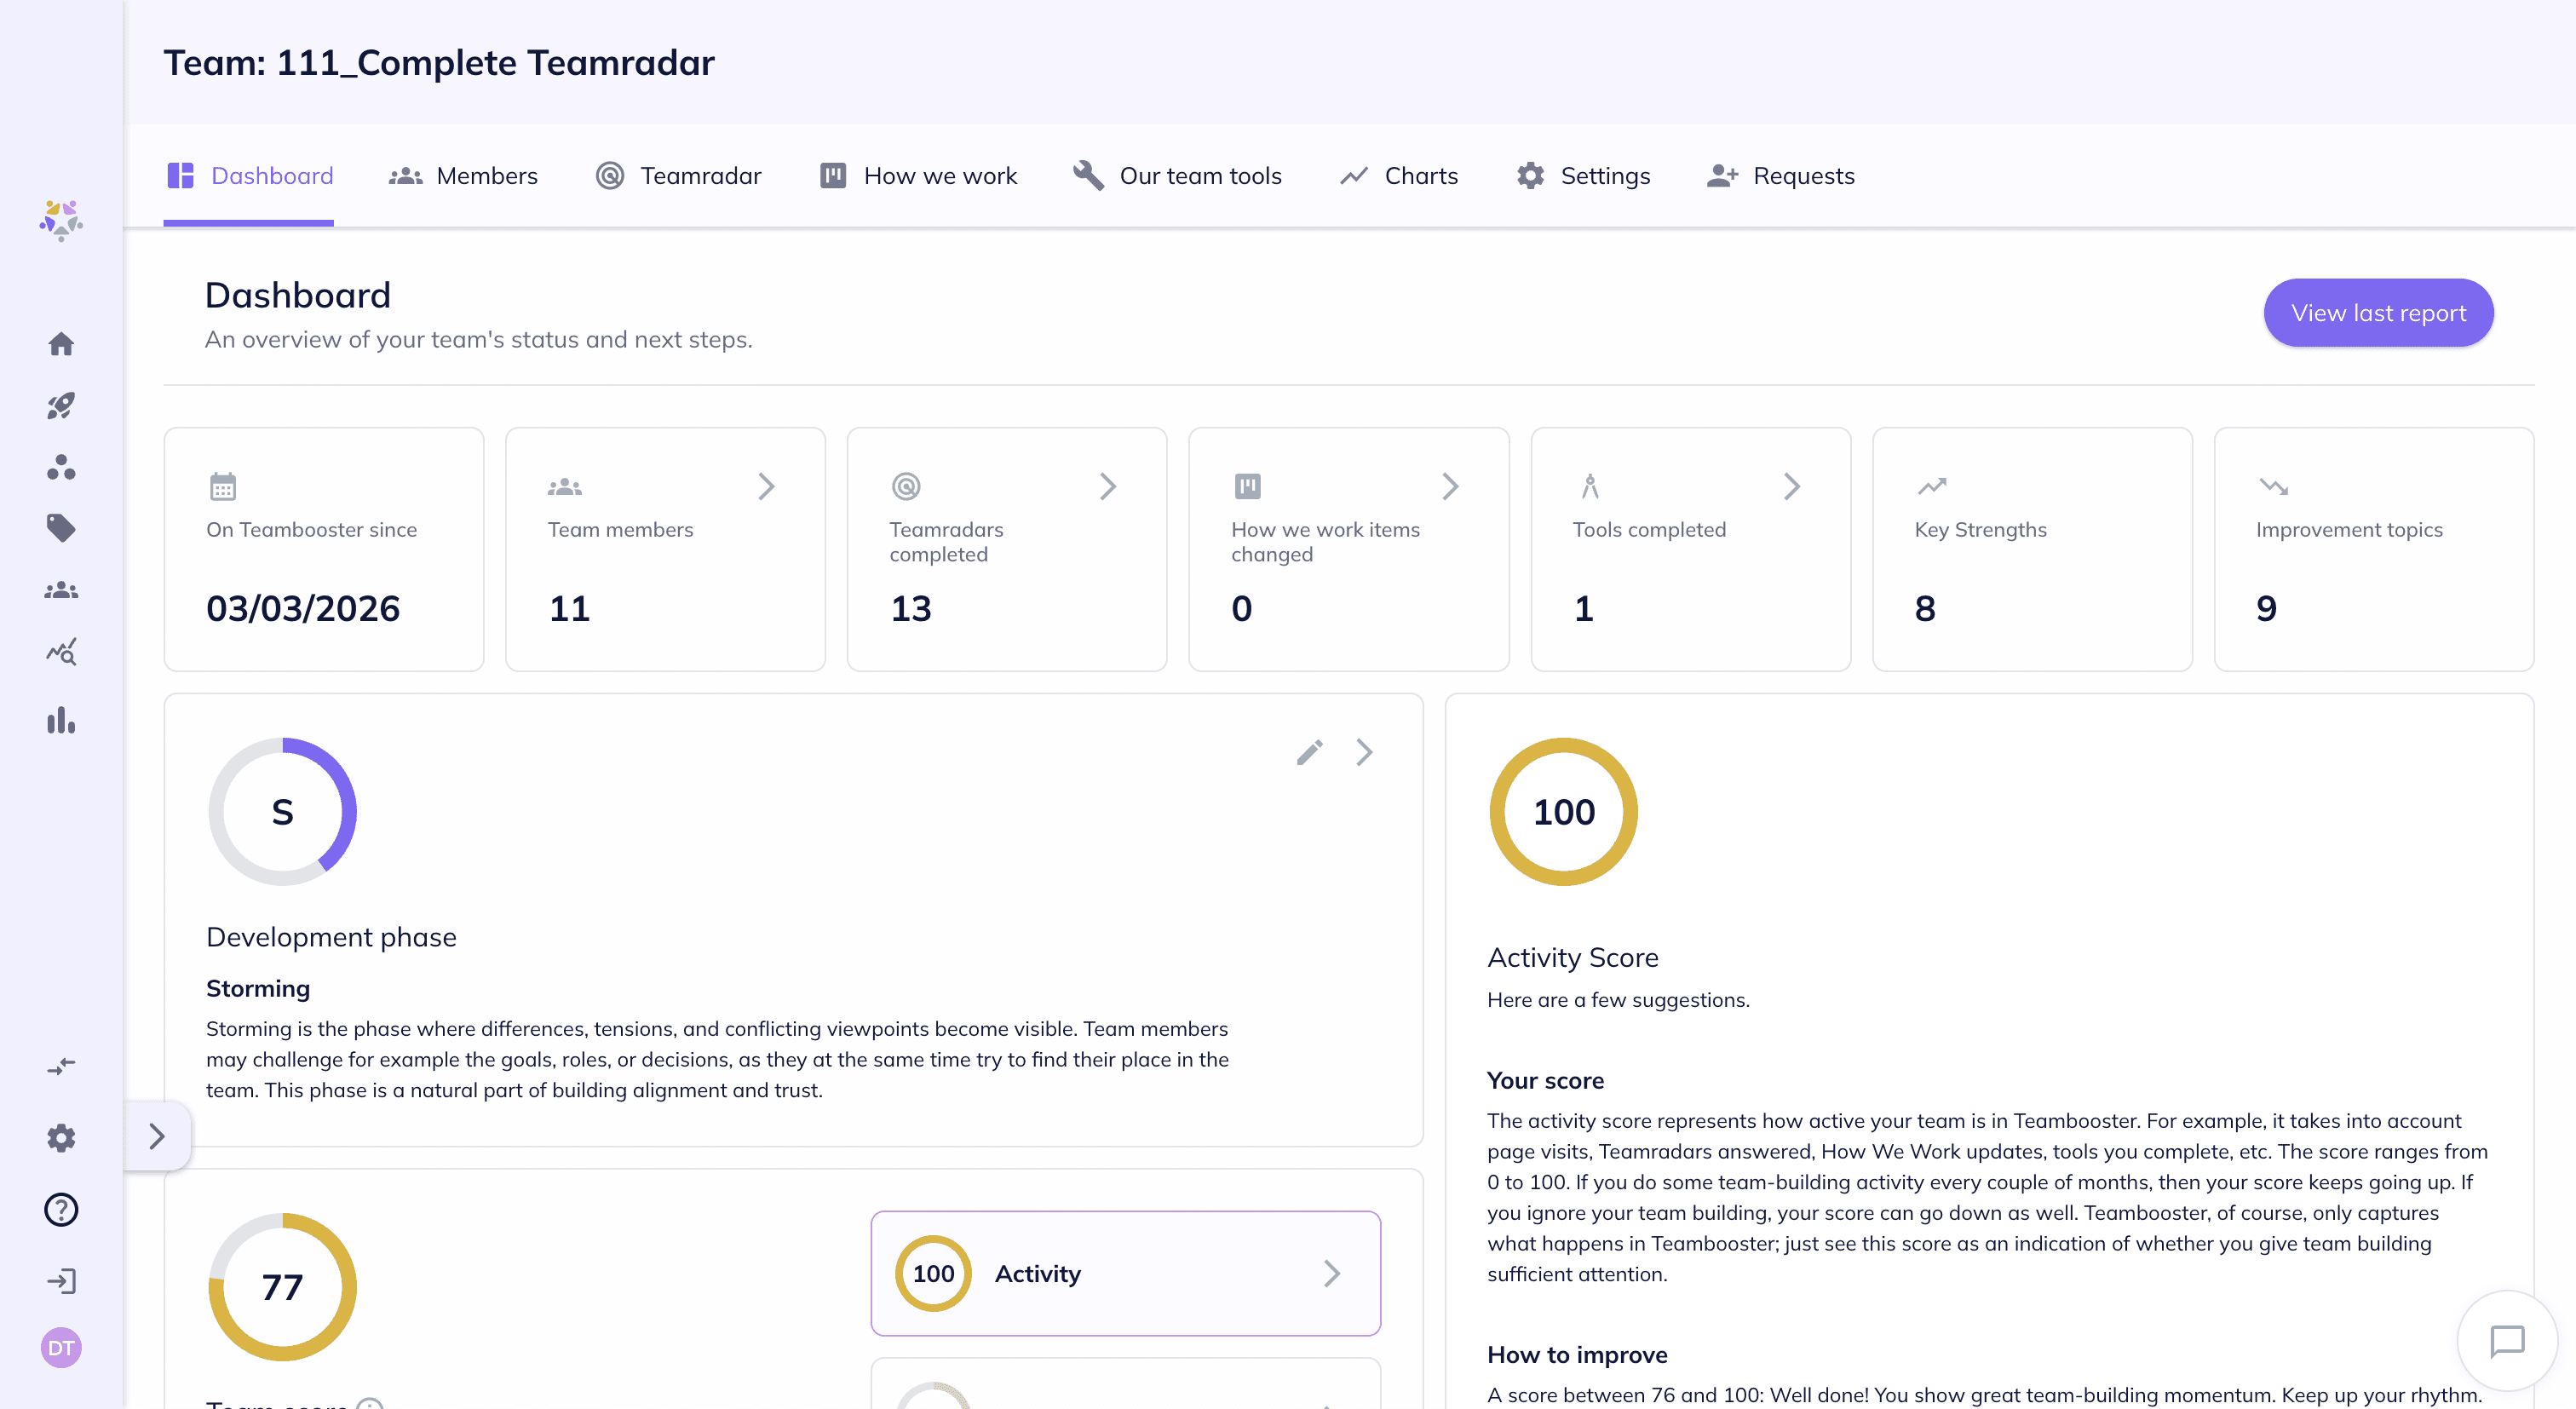Click the View last report button

pyautogui.click(x=2378, y=313)
